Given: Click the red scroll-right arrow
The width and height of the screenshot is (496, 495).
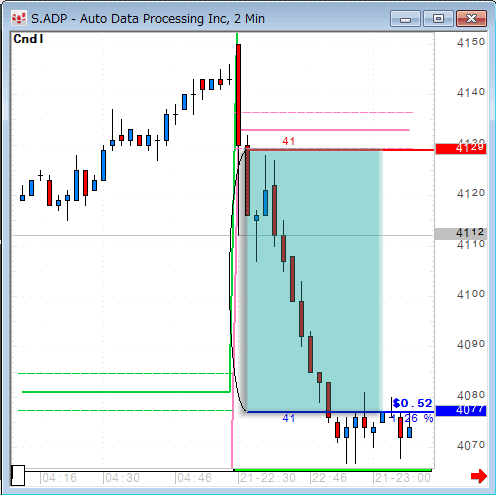Looking at the screenshot, I should pyautogui.click(x=479, y=476).
